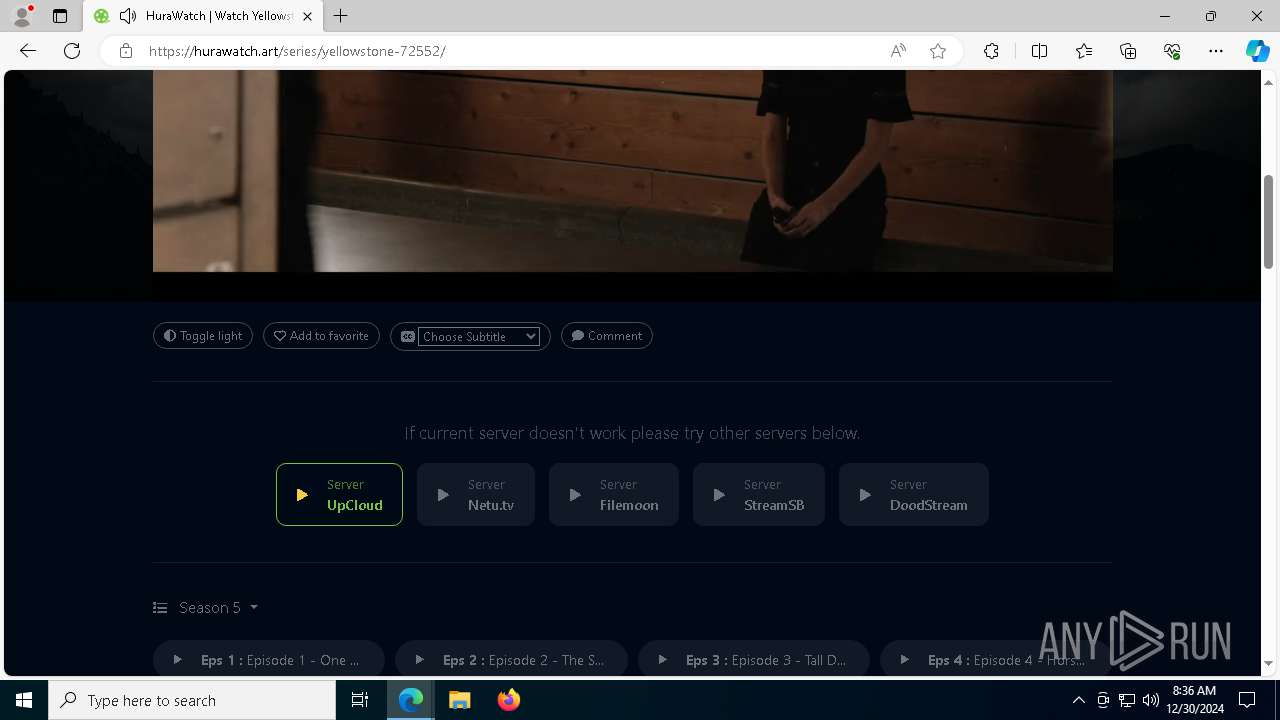Add this page to favorites star
Screen dimensions: 1280x720
pyautogui.click(x=938, y=51)
